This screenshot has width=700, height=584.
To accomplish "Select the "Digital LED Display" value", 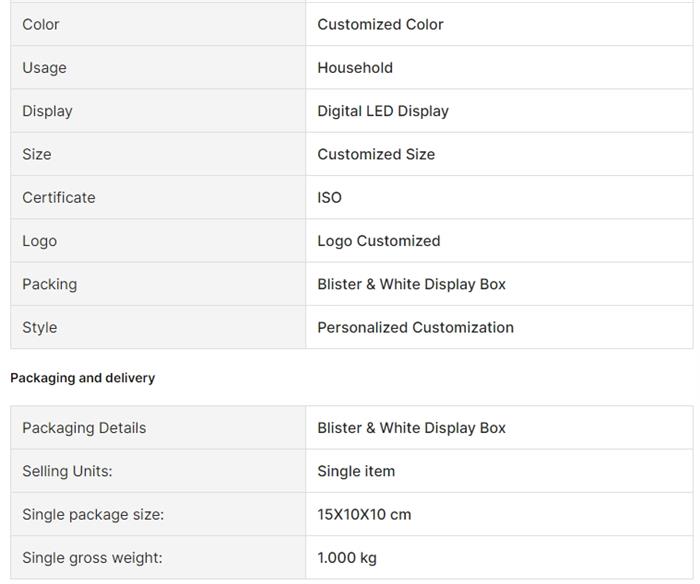I will pos(383,111).
